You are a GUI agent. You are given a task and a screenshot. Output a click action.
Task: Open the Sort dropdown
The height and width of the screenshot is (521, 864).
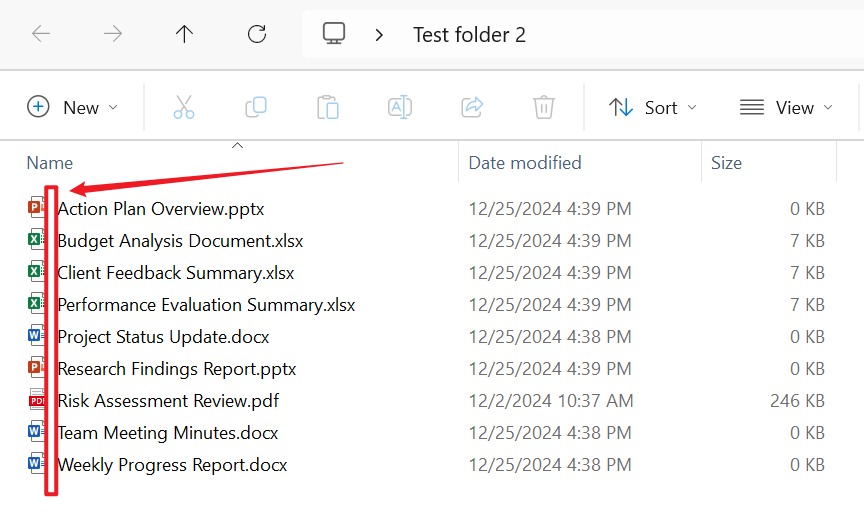(653, 107)
